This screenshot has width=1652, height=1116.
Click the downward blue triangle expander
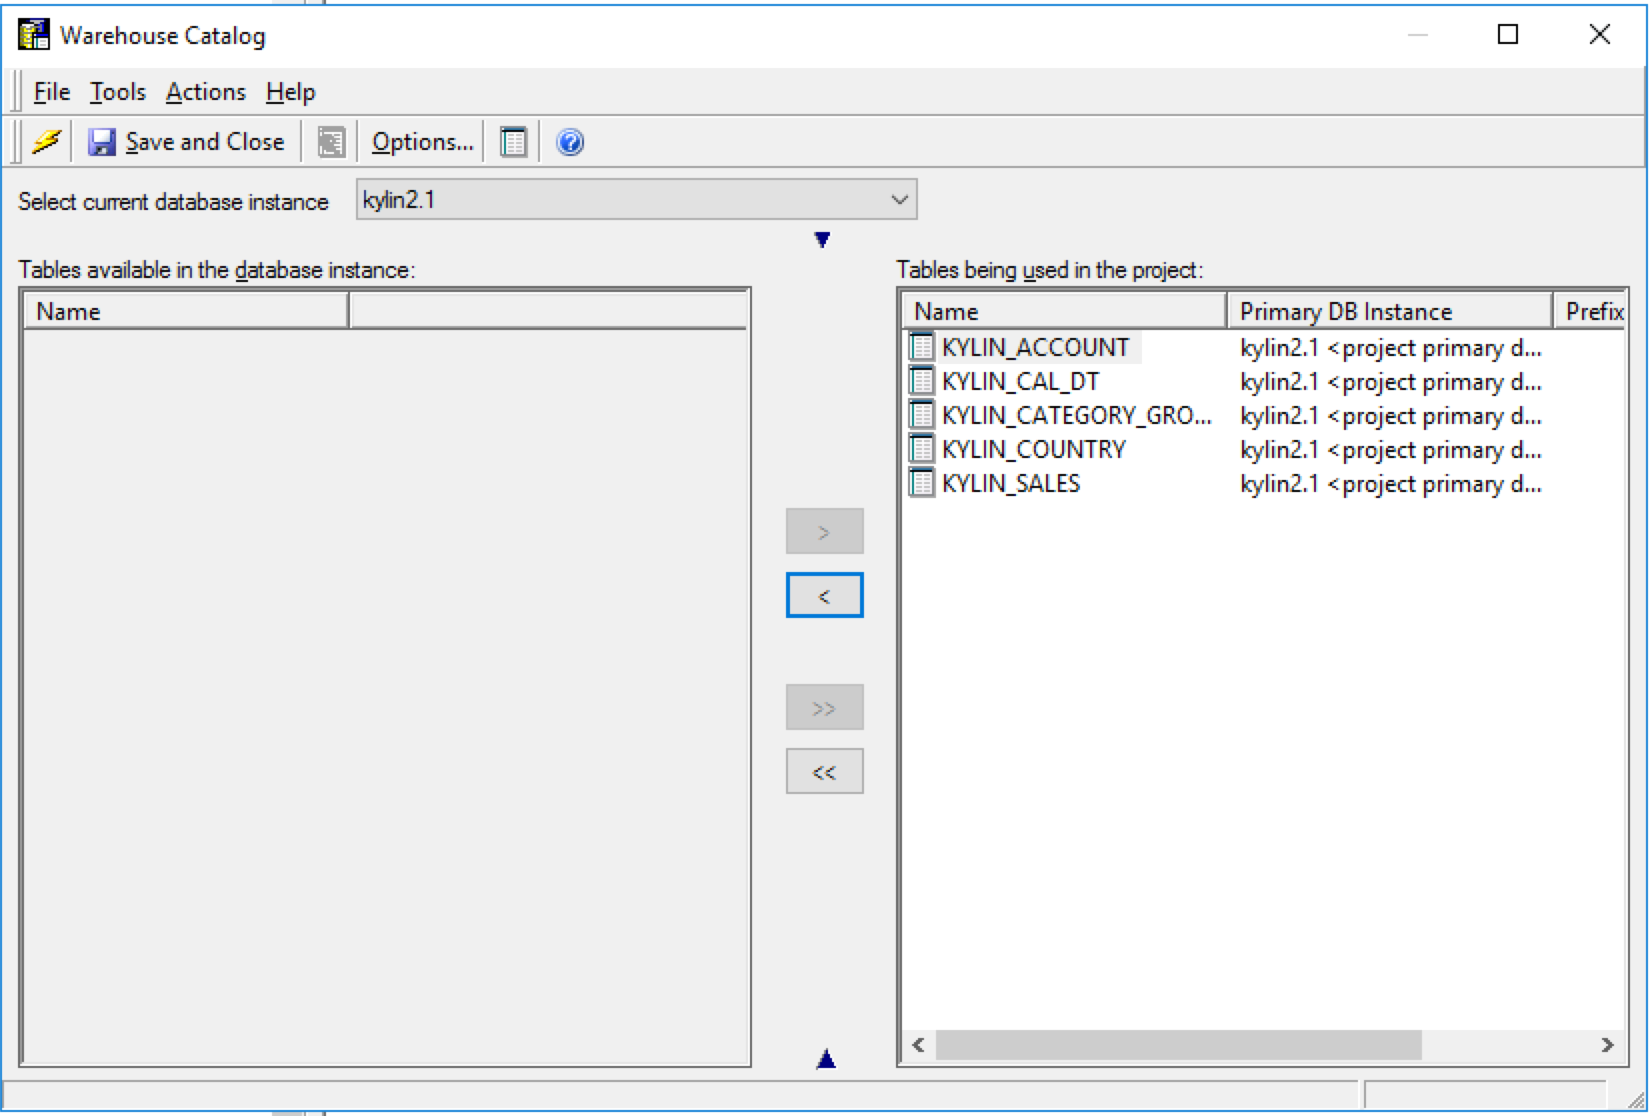[822, 240]
